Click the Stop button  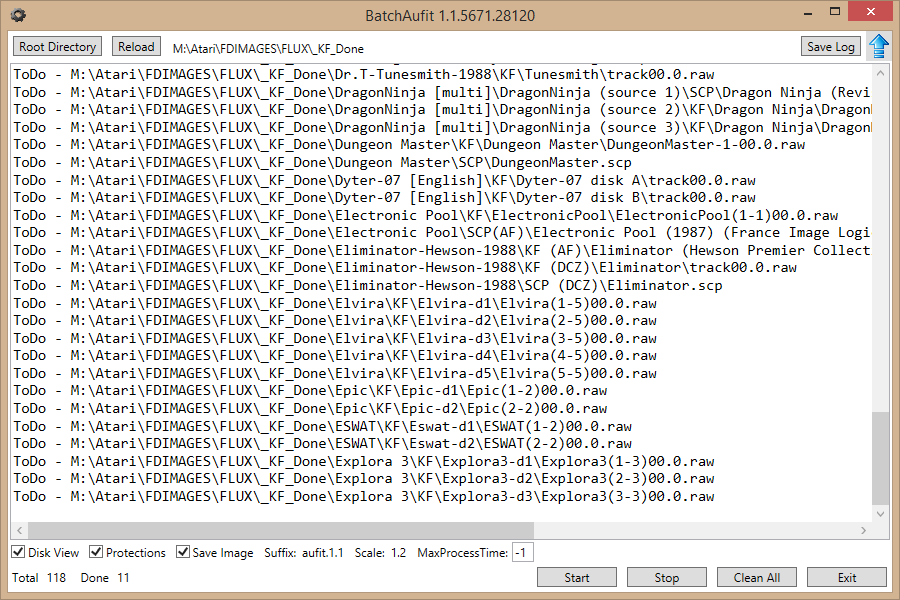[x=666, y=578]
